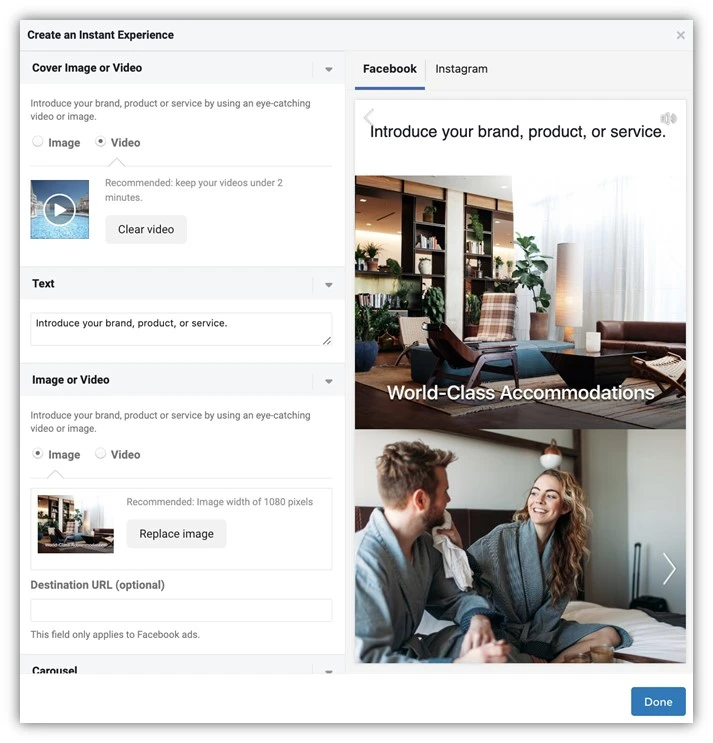Click the lounge image thumbnail
713x743 pixels.
pyautogui.click(x=76, y=524)
